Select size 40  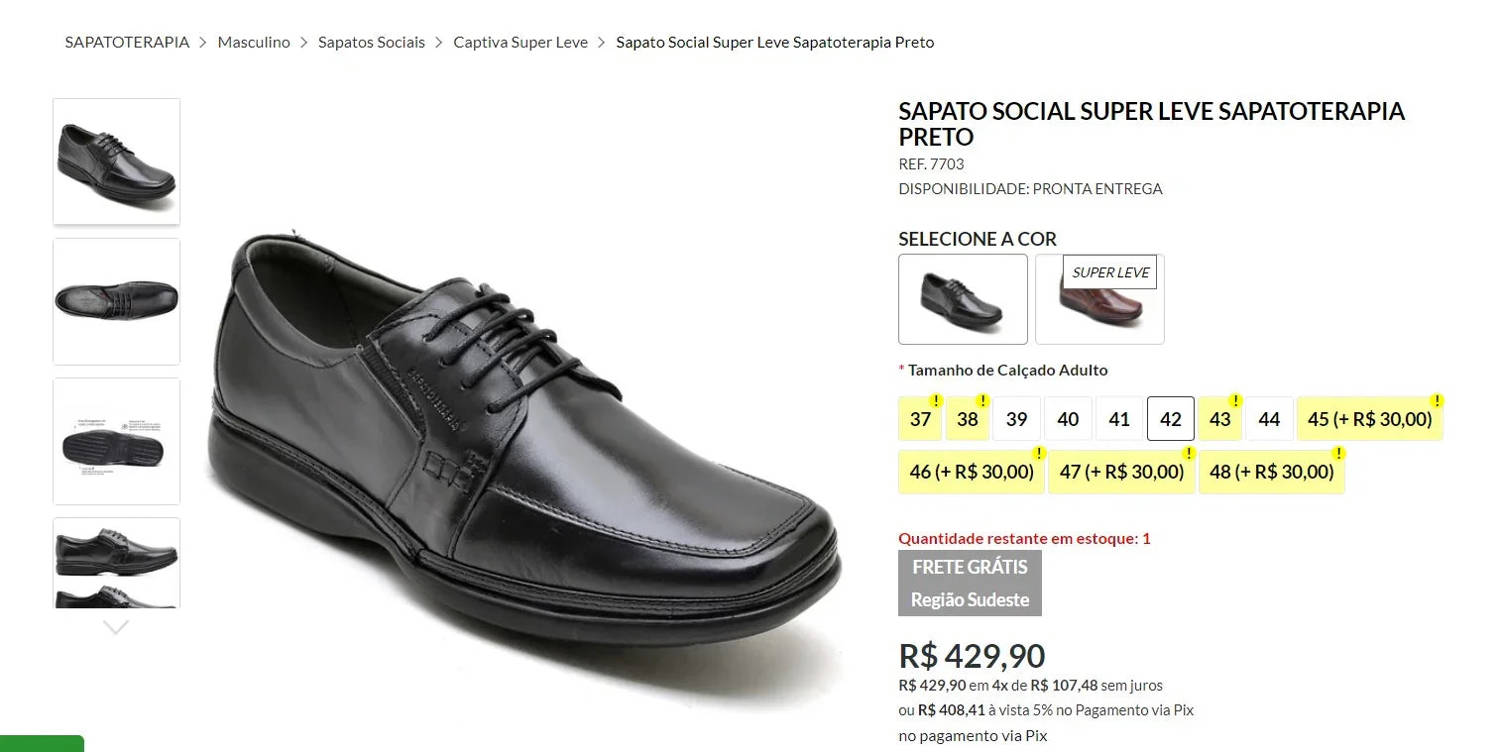(1068, 418)
